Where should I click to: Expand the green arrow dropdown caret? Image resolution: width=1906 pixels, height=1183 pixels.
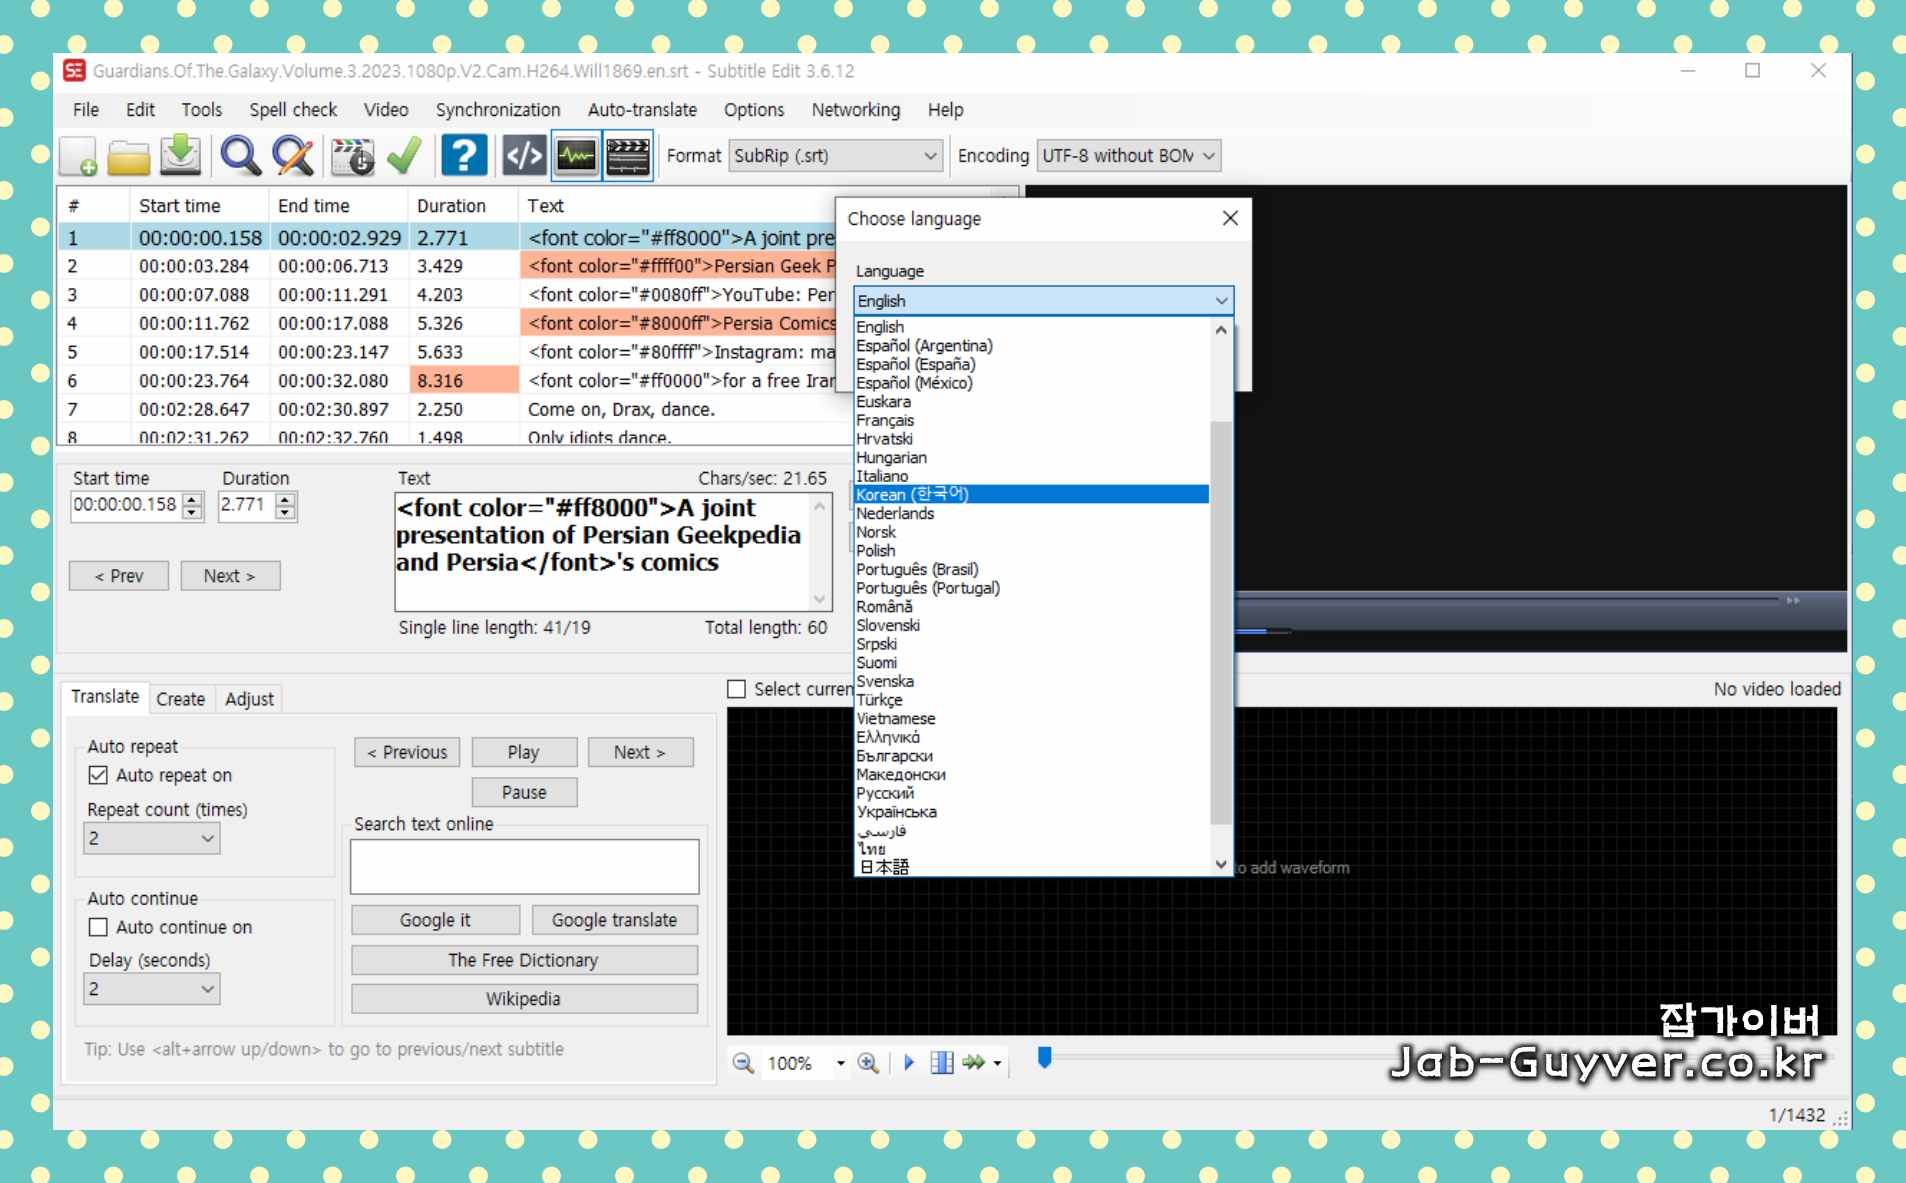[x=997, y=1063]
